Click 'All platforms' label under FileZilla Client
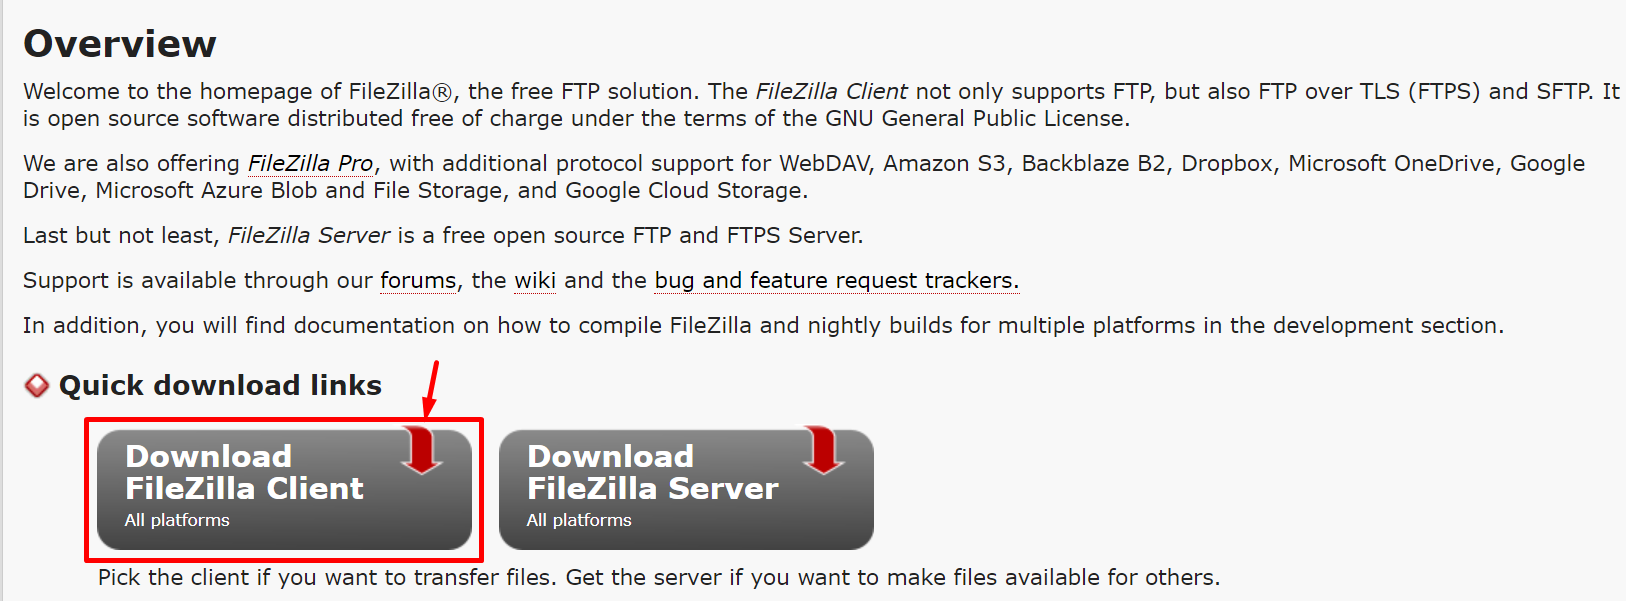1626x601 pixels. (177, 520)
